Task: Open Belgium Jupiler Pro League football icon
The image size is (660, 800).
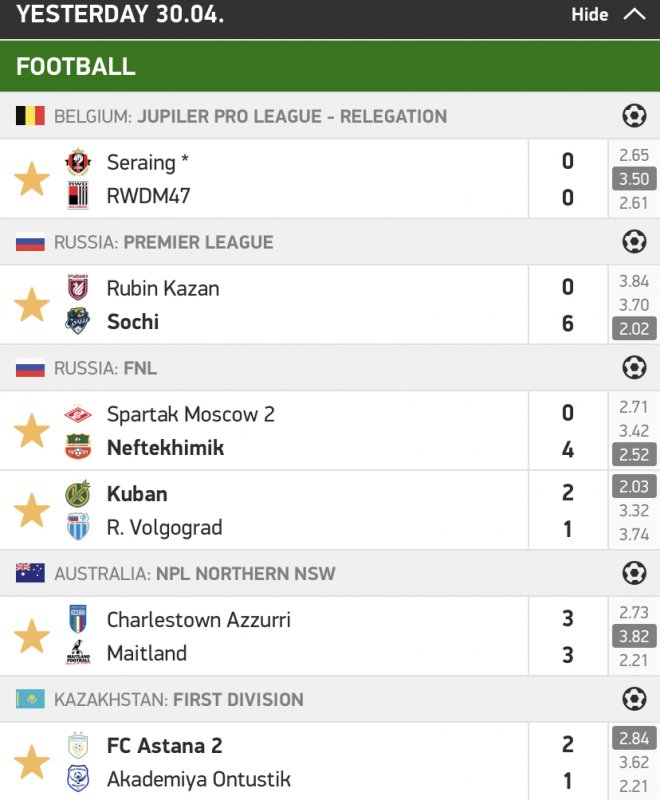Action: (634, 116)
